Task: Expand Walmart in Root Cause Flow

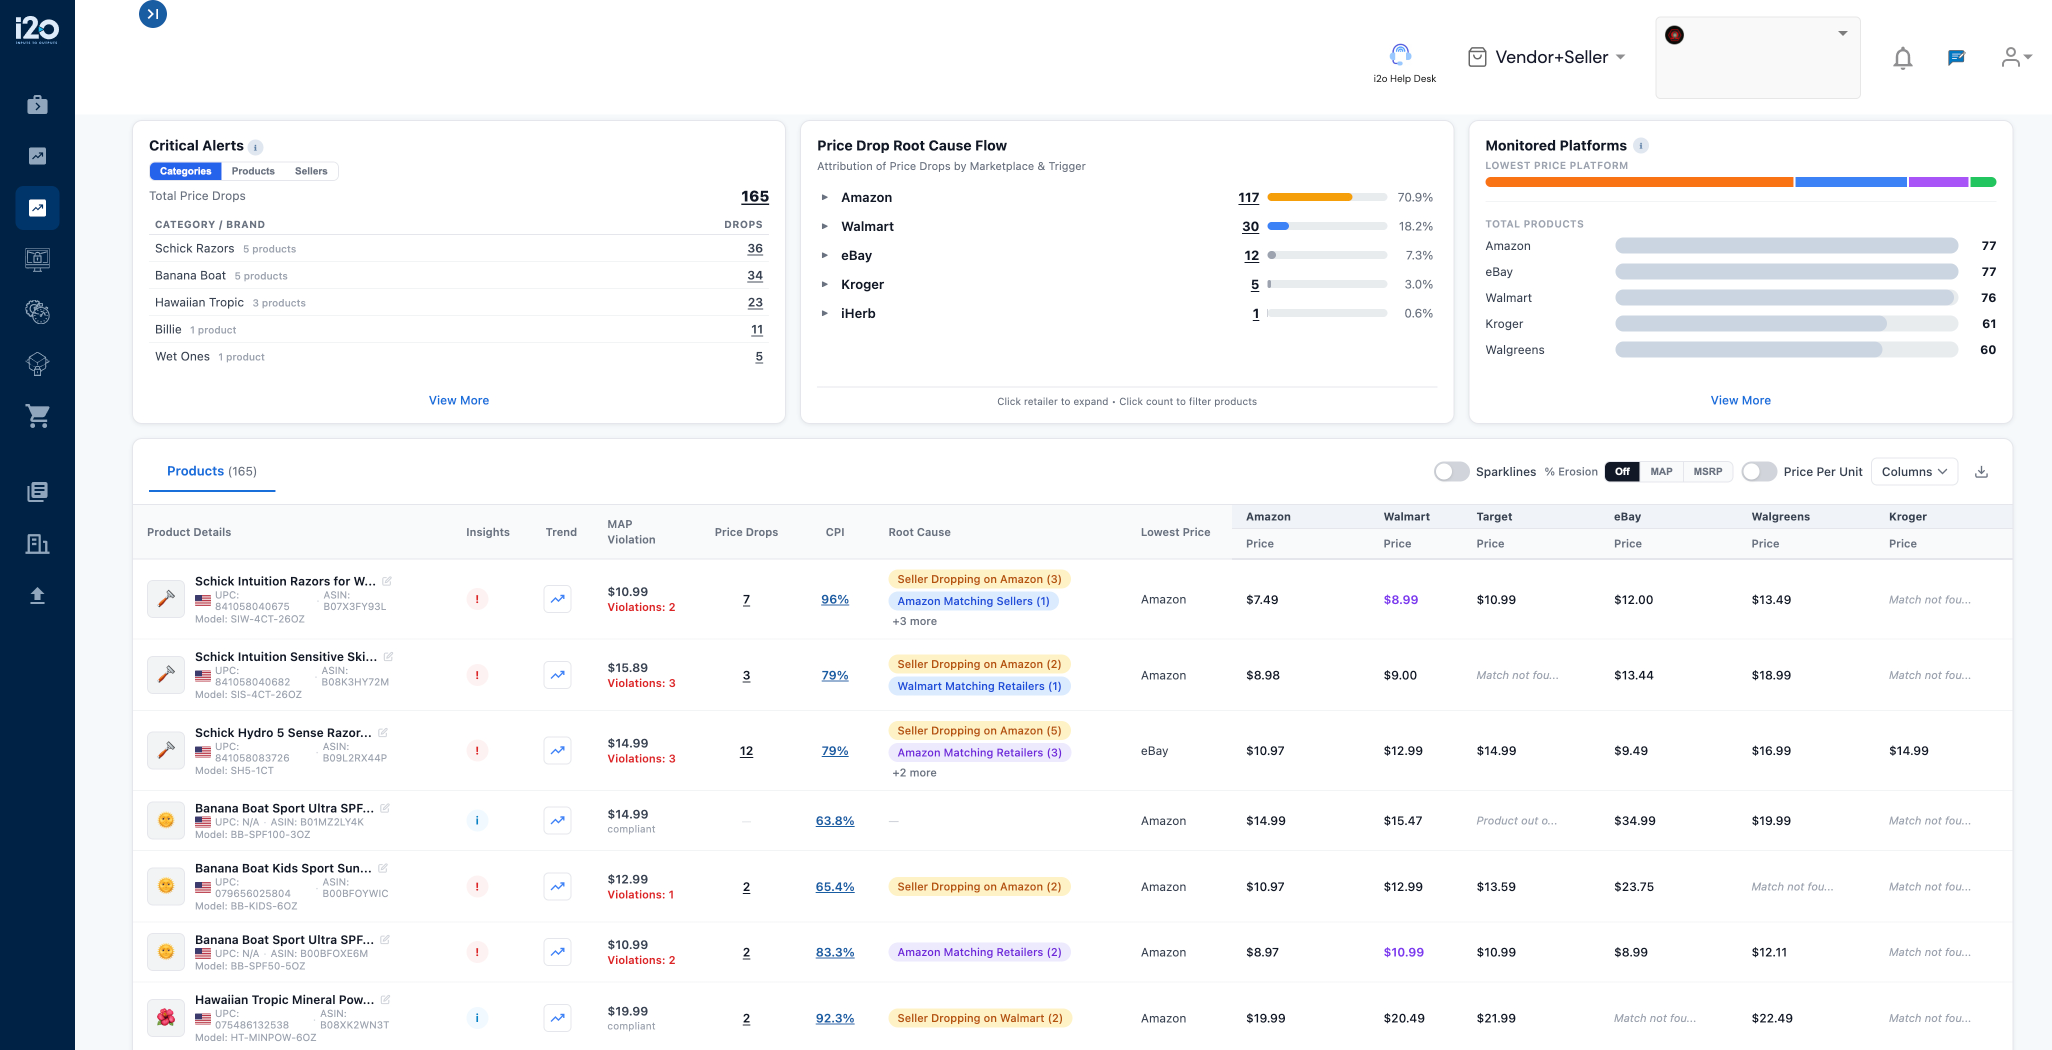Action: pos(825,227)
